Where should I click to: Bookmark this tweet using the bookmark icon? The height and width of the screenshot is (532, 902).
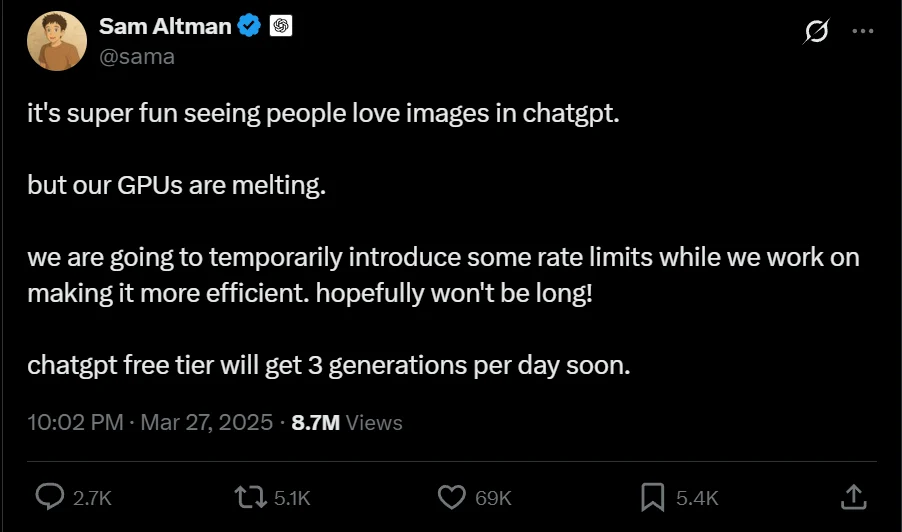[652, 496]
